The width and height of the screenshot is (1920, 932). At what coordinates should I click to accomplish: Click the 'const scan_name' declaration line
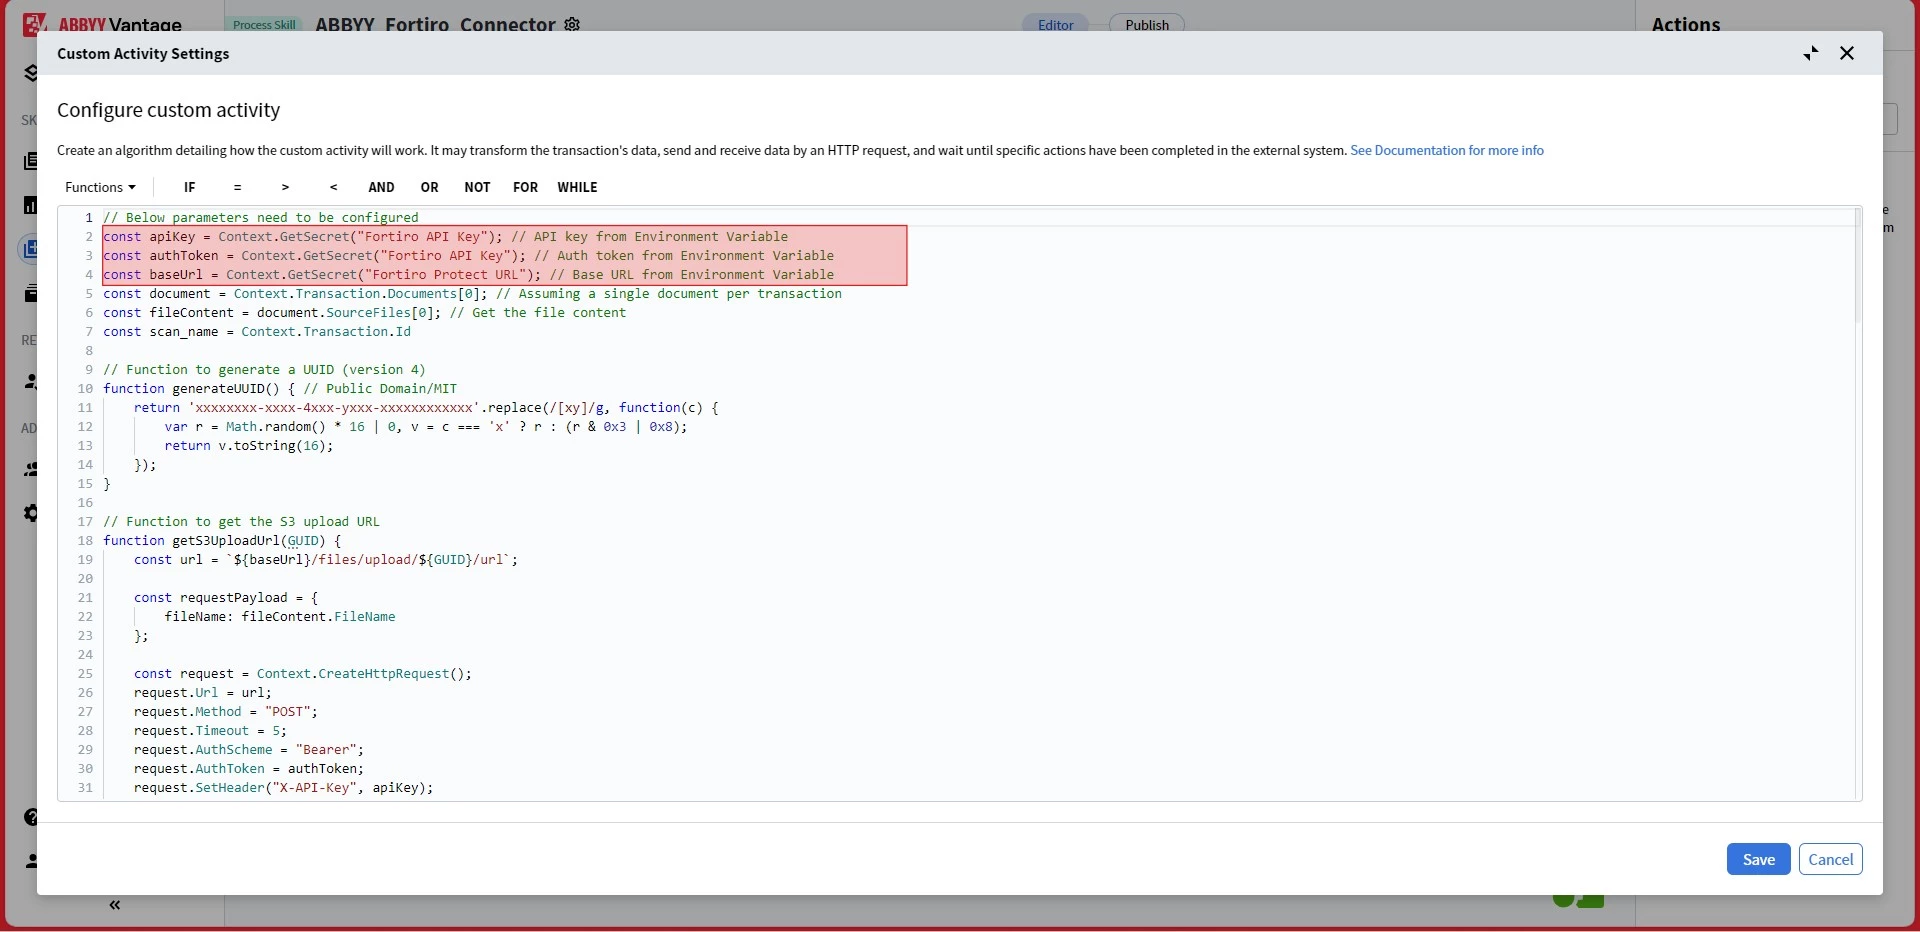[x=257, y=331]
